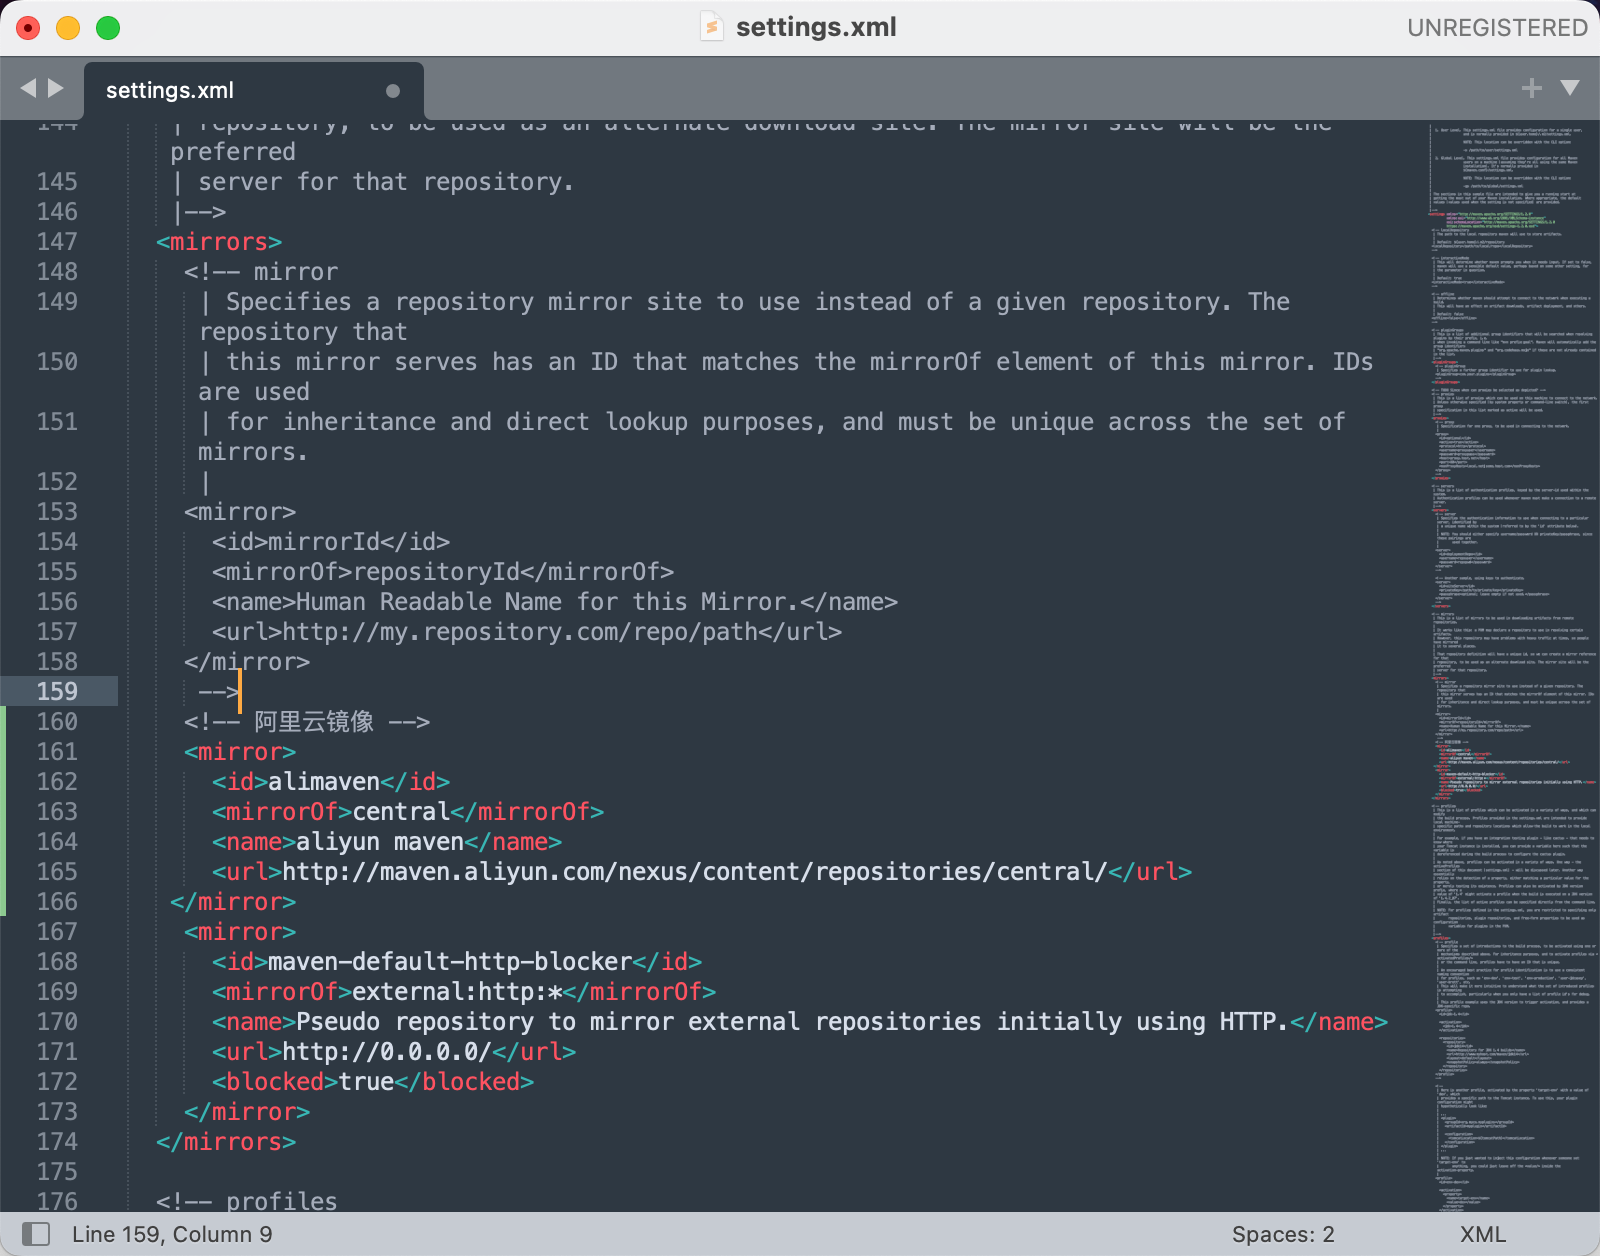Click line number 161 in gutter

57,752
